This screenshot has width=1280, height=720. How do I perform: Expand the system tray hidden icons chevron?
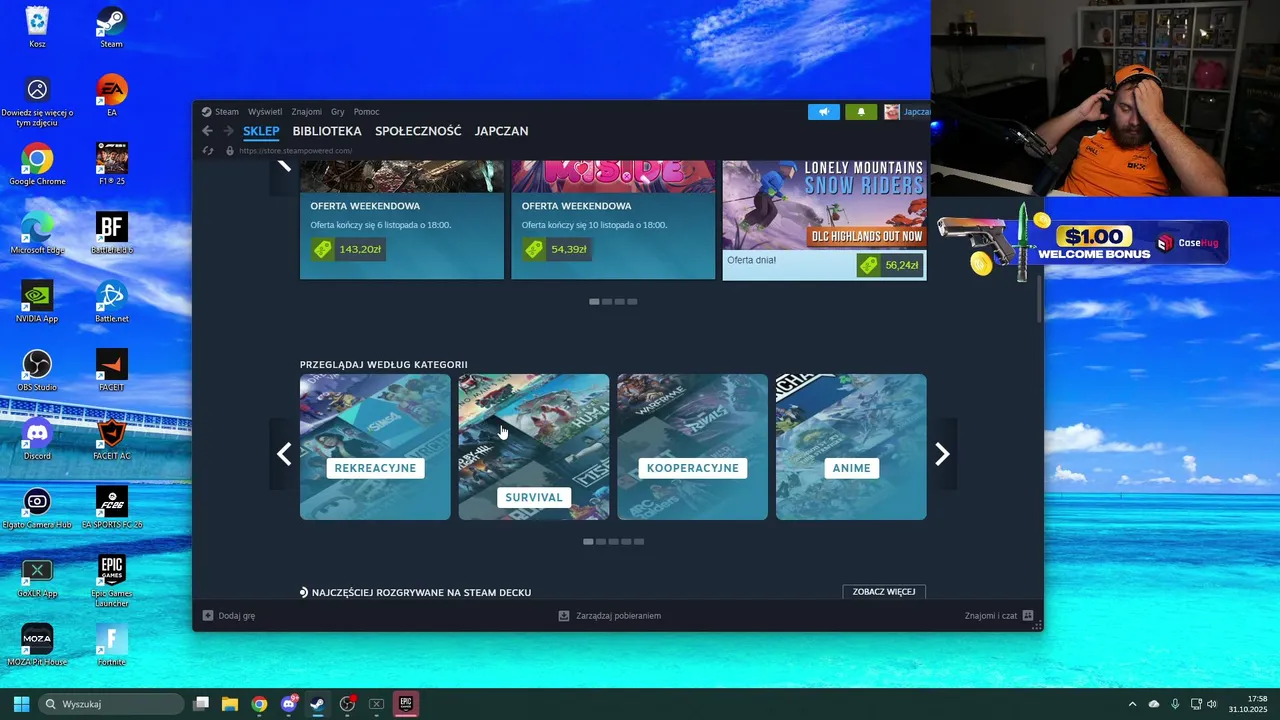pyautogui.click(x=1132, y=704)
